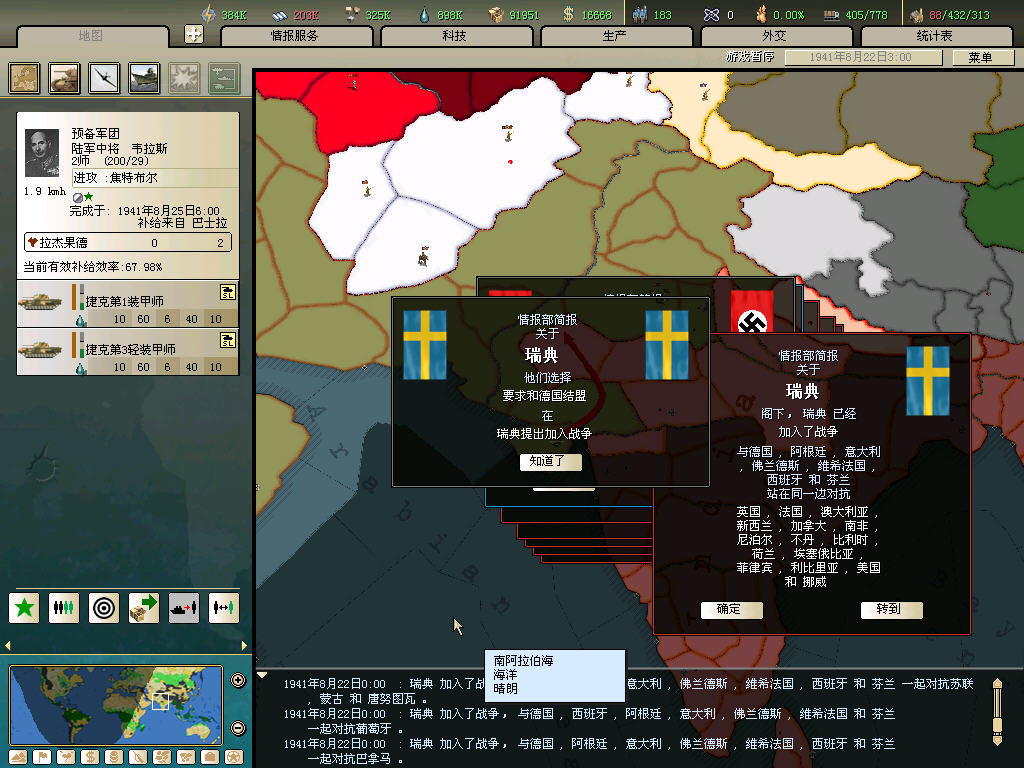Select the 捷克第3轻装甲师 division row
Screen dimensions: 1024x768
[x=127, y=352]
